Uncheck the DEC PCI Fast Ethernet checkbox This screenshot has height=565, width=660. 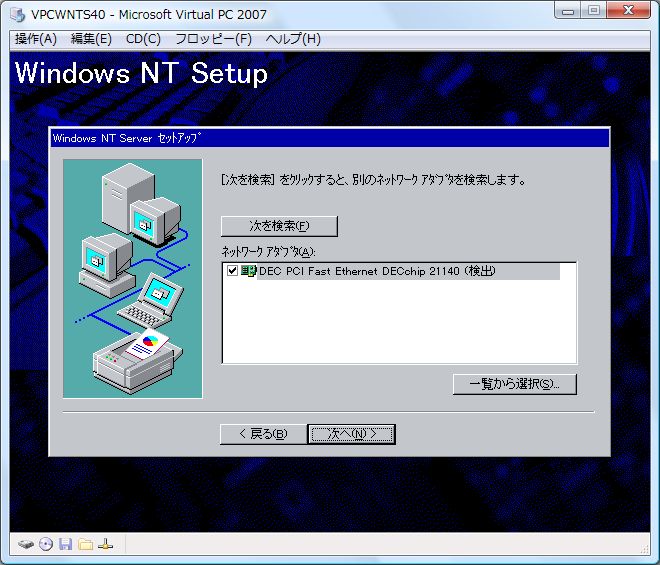(232, 270)
